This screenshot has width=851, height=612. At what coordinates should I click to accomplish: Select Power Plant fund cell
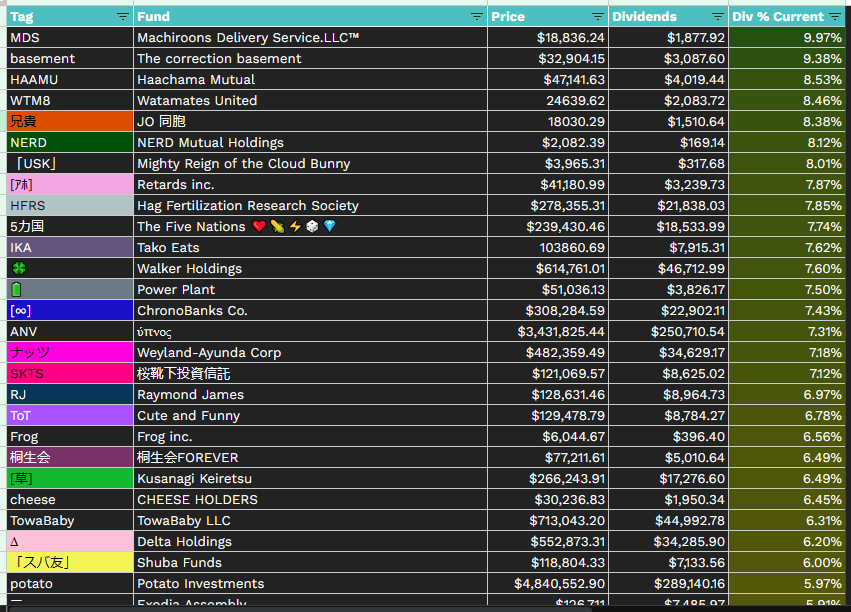pyautogui.click(x=310, y=290)
